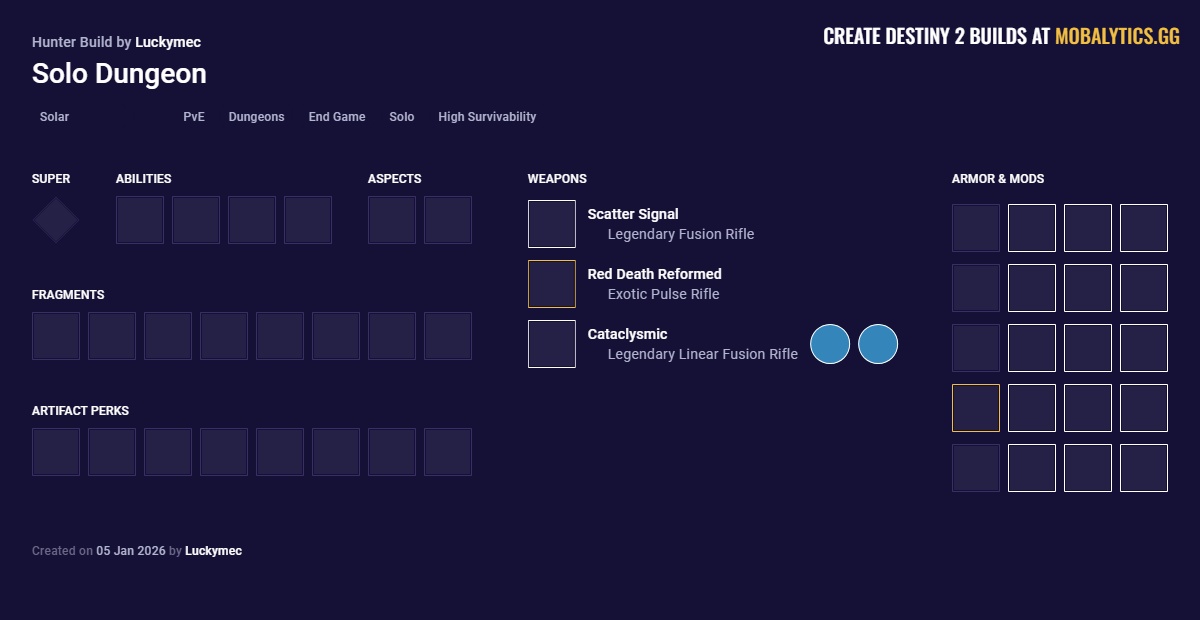This screenshot has width=1200, height=620.
Task: Click the High Survivability tag
Action: pos(486,117)
